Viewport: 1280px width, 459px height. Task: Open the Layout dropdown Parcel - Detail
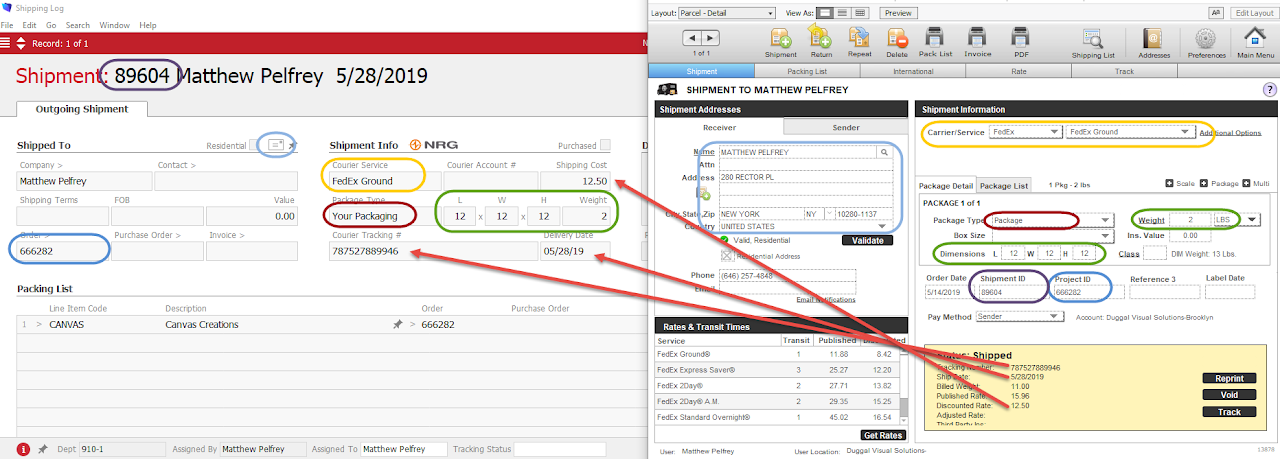(x=727, y=13)
